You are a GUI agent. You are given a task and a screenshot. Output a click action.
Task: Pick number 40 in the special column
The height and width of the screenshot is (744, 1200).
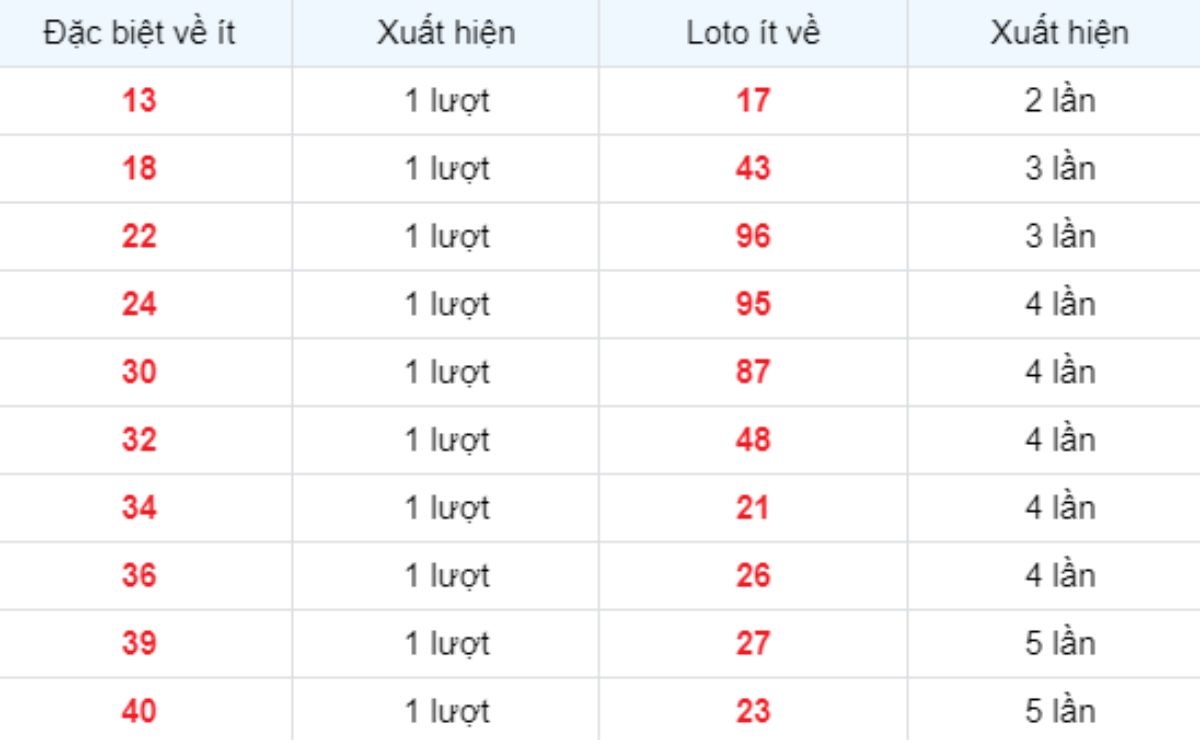[x=139, y=712]
